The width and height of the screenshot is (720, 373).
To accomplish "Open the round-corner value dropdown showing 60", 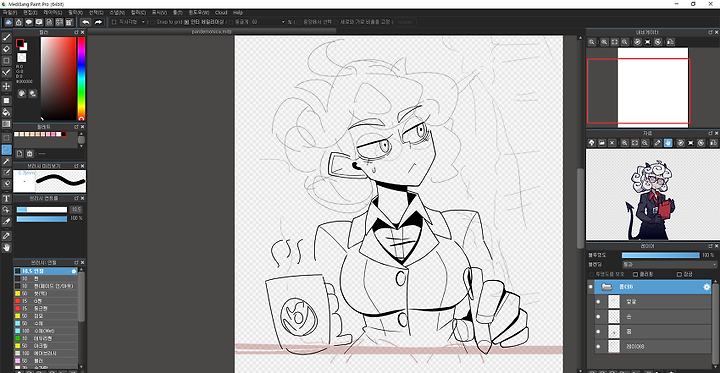I will pos(268,22).
